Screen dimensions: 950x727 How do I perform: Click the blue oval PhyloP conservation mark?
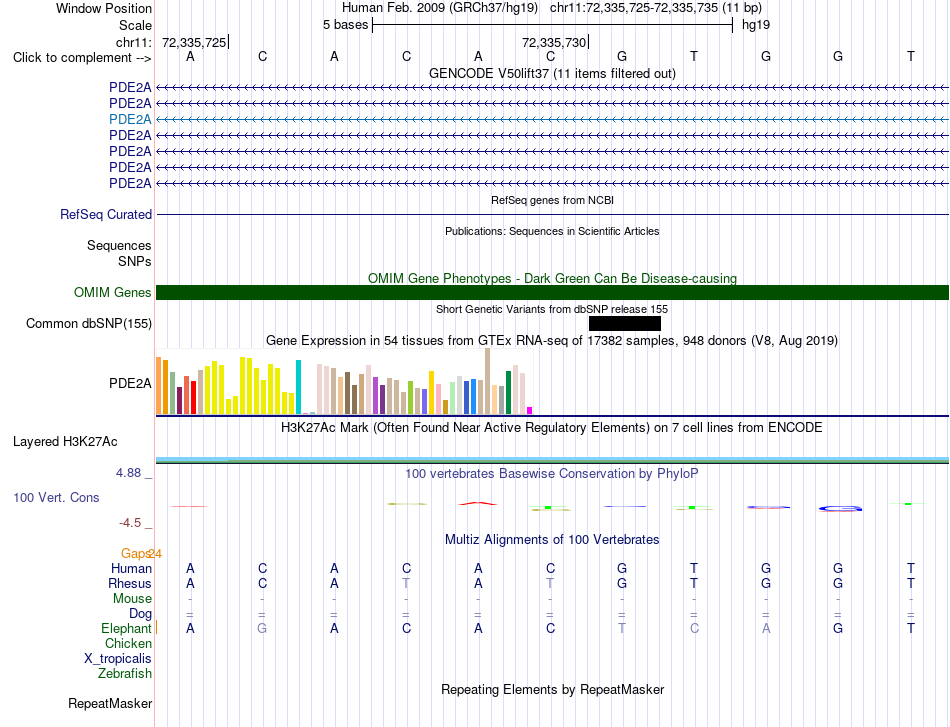pyautogui.click(x=840, y=508)
